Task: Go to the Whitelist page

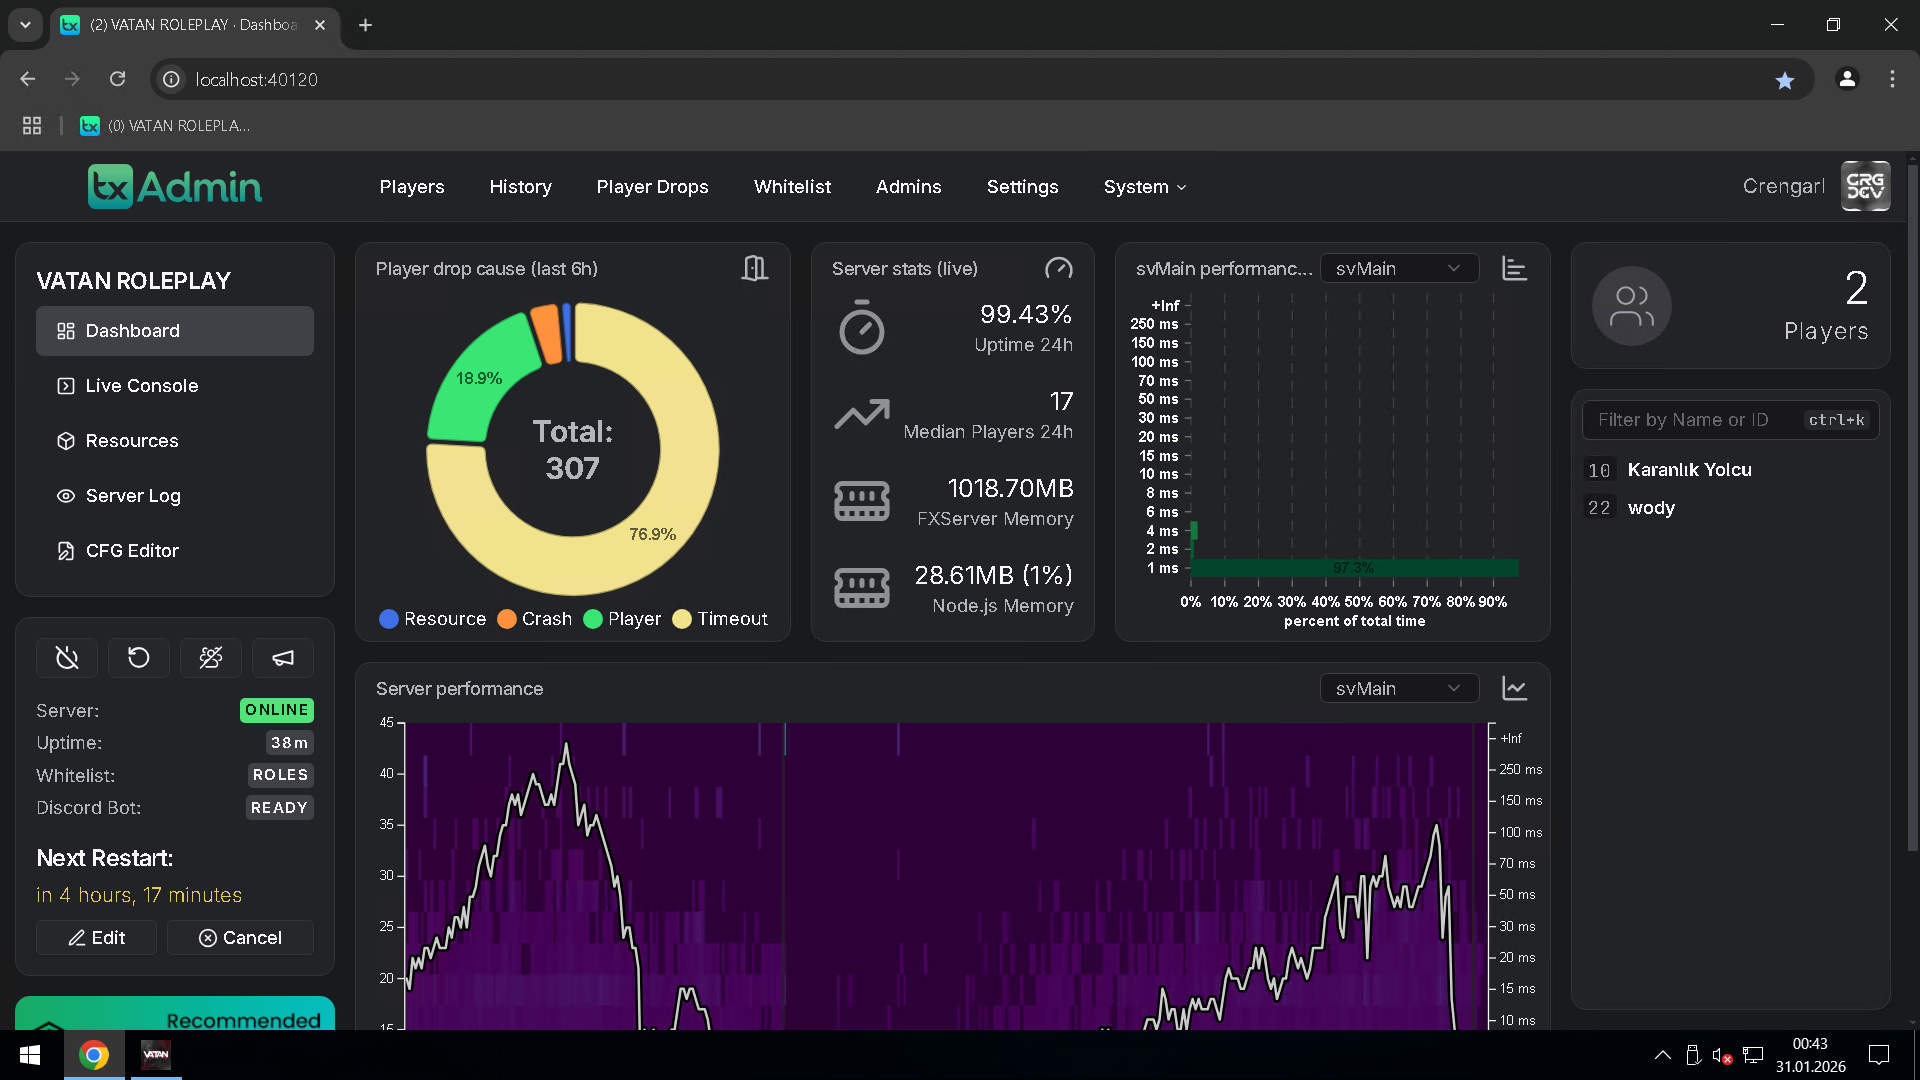Action: point(792,187)
